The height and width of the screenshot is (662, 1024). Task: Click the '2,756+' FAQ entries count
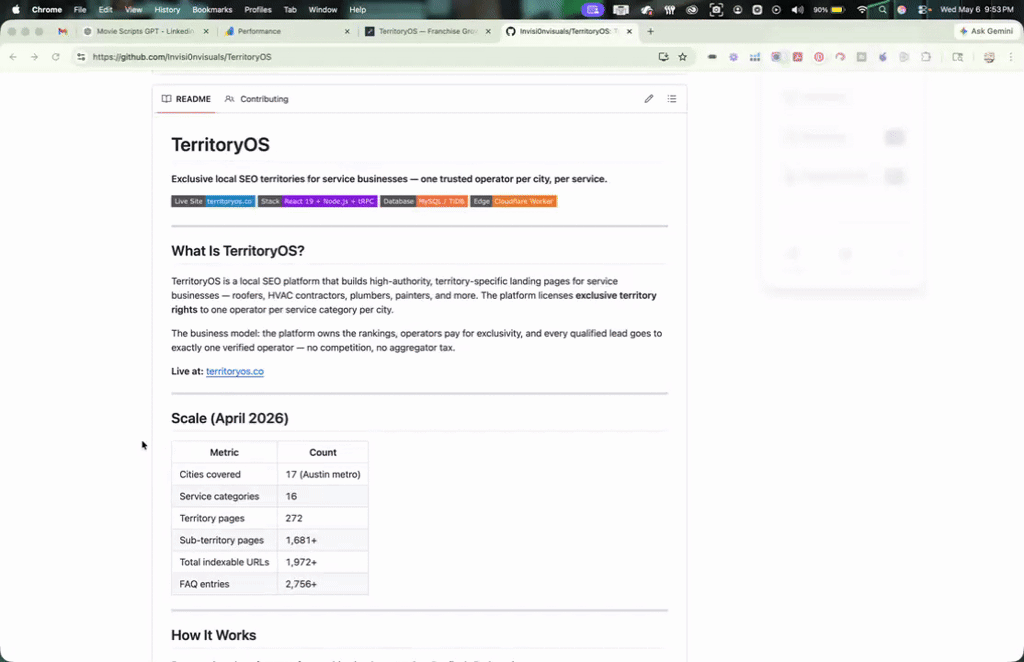click(323, 584)
